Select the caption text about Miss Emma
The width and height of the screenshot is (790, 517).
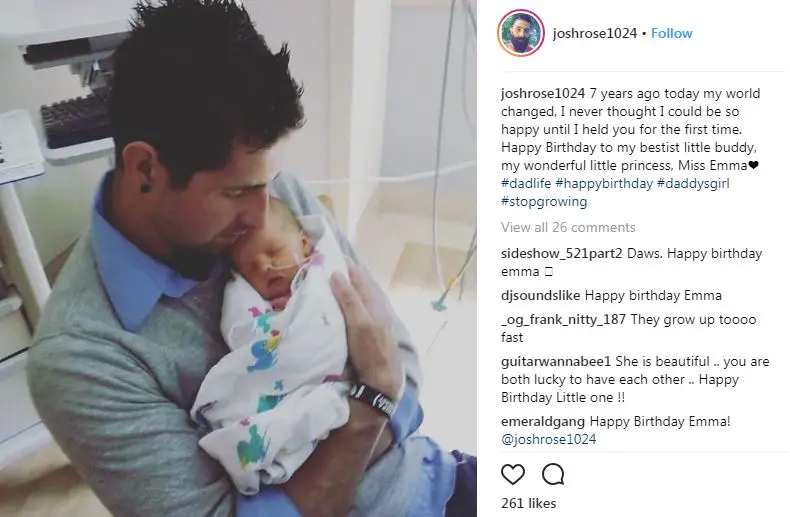pyautogui.click(x=630, y=130)
